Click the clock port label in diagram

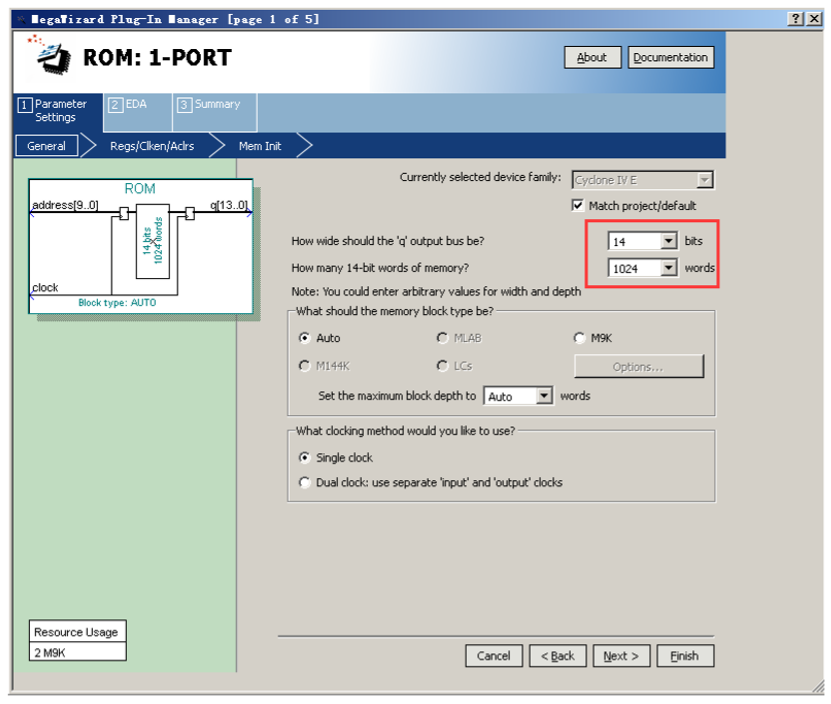click(45, 287)
